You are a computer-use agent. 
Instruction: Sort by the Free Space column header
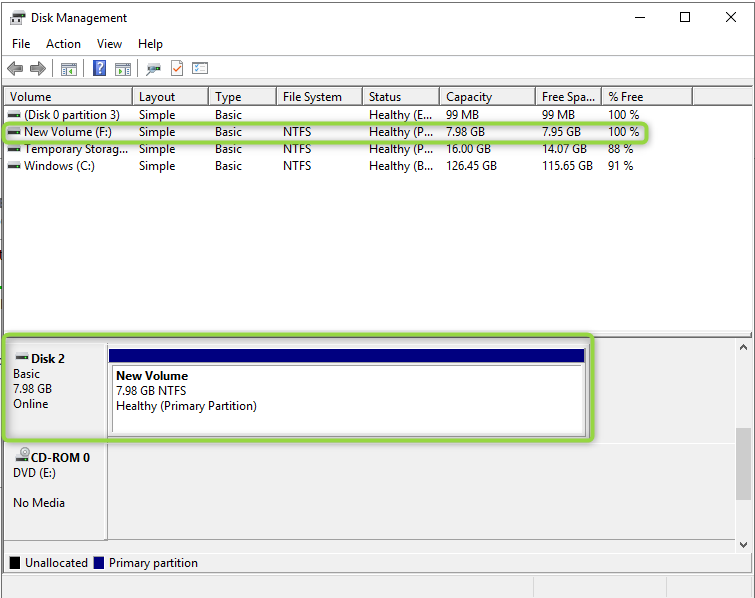point(569,96)
